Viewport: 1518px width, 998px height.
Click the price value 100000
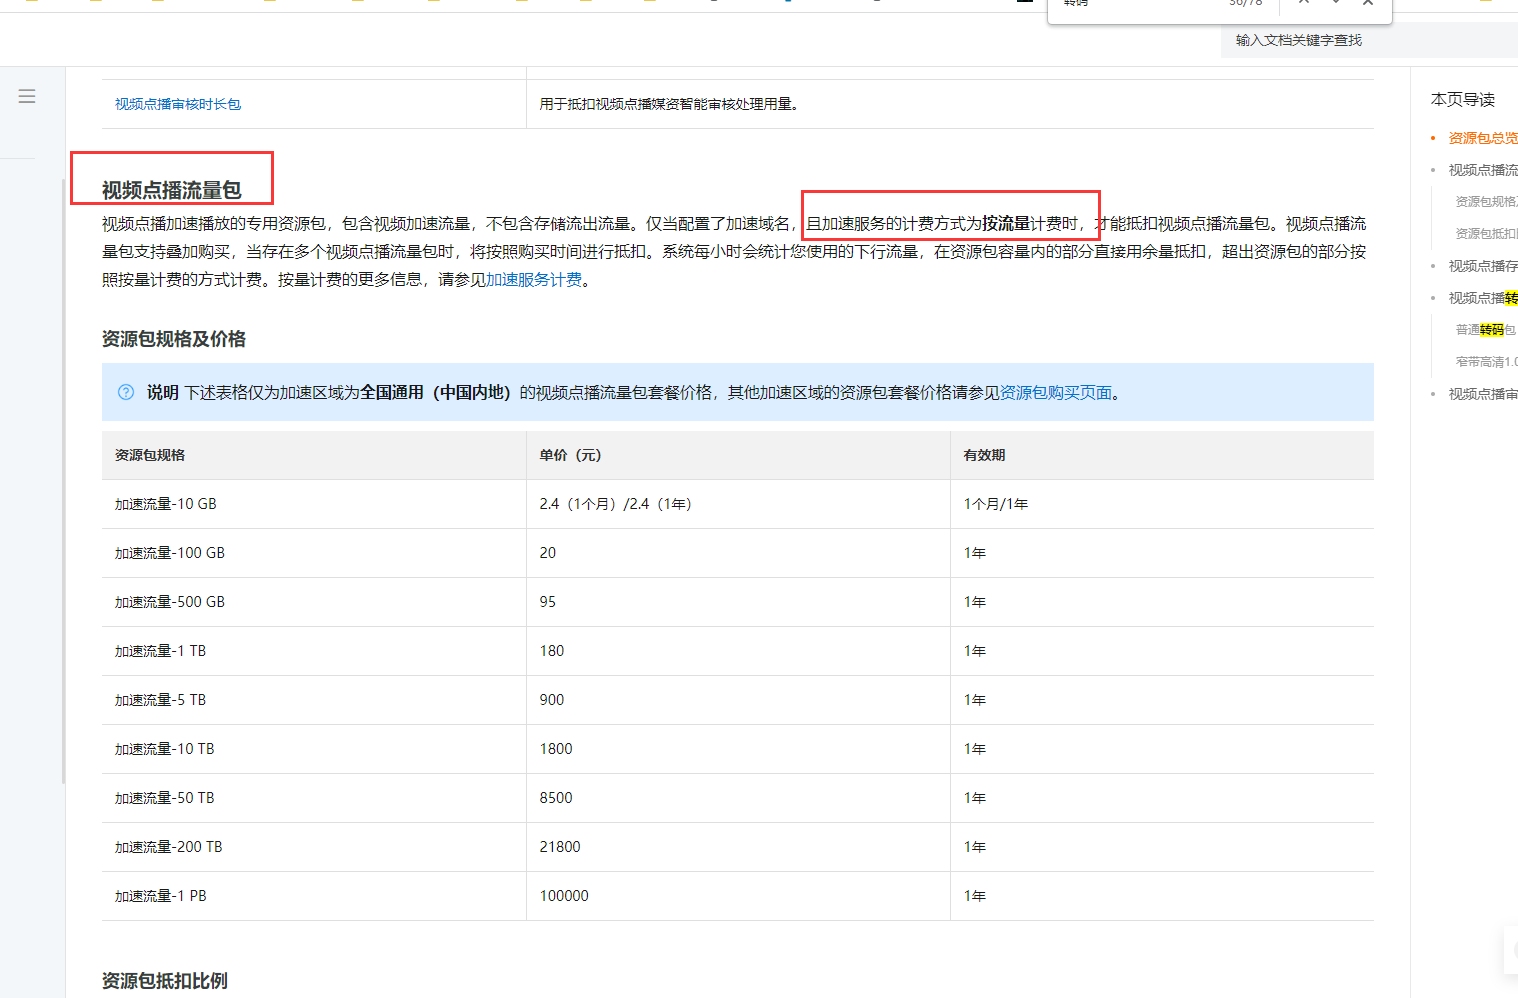click(564, 896)
